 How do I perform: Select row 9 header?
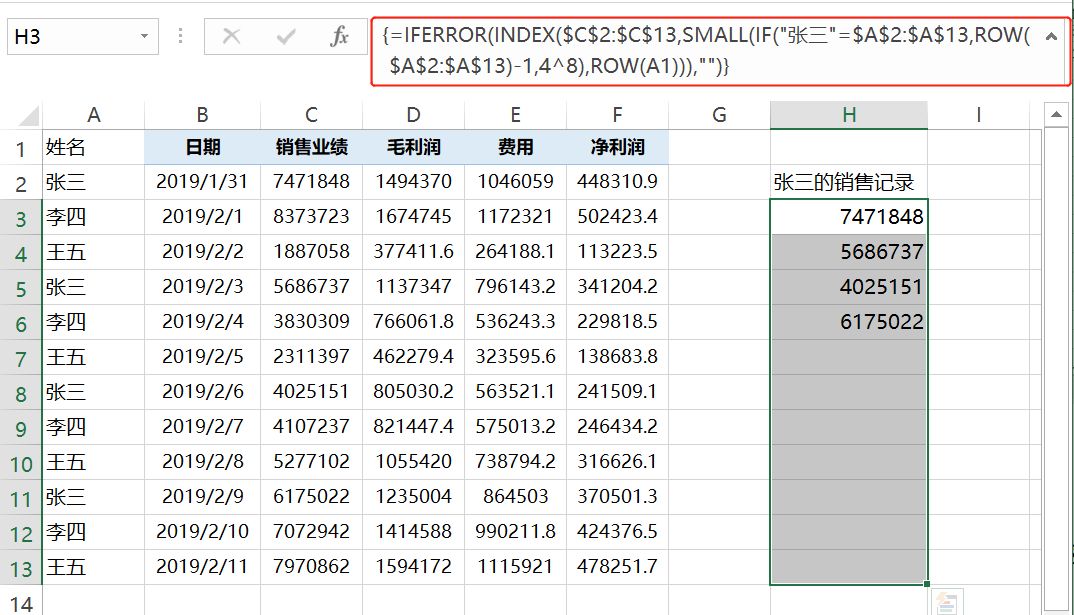click(x=21, y=428)
